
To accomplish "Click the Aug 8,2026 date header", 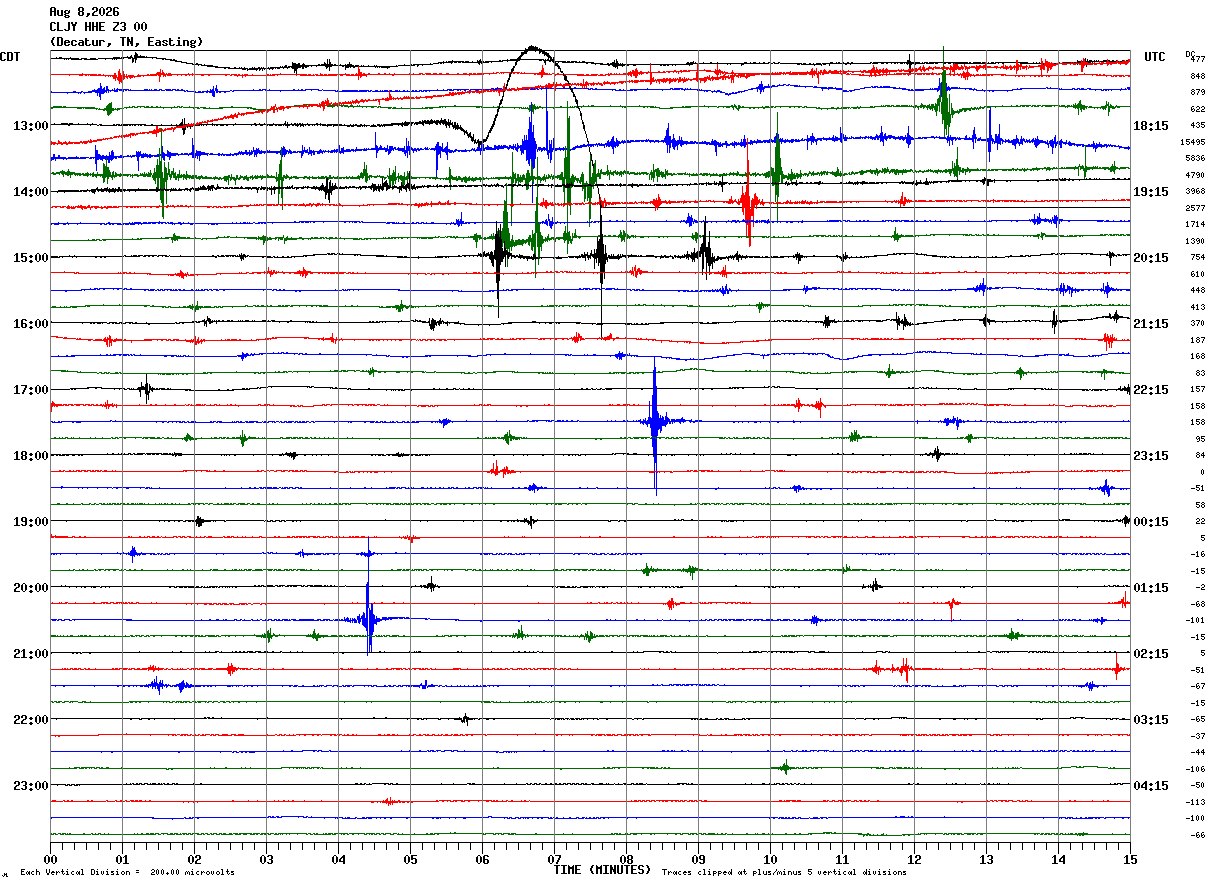I will click(x=84, y=12).
